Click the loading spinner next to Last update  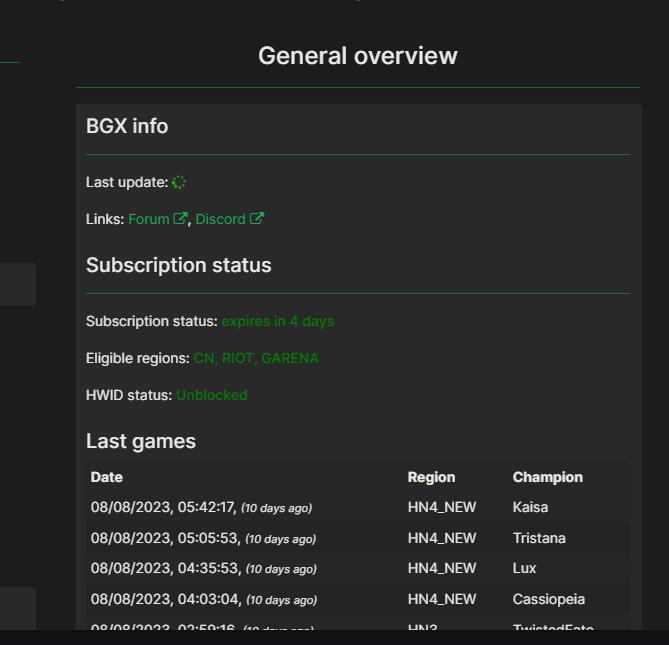[179, 182]
